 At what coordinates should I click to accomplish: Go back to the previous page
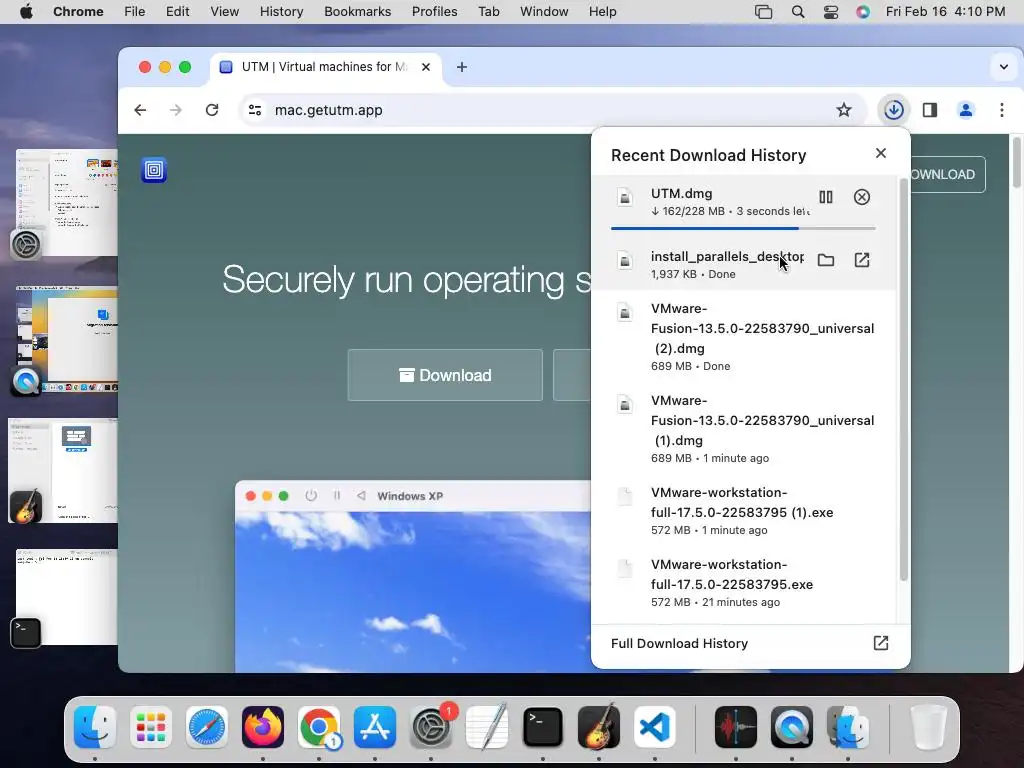pos(140,110)
